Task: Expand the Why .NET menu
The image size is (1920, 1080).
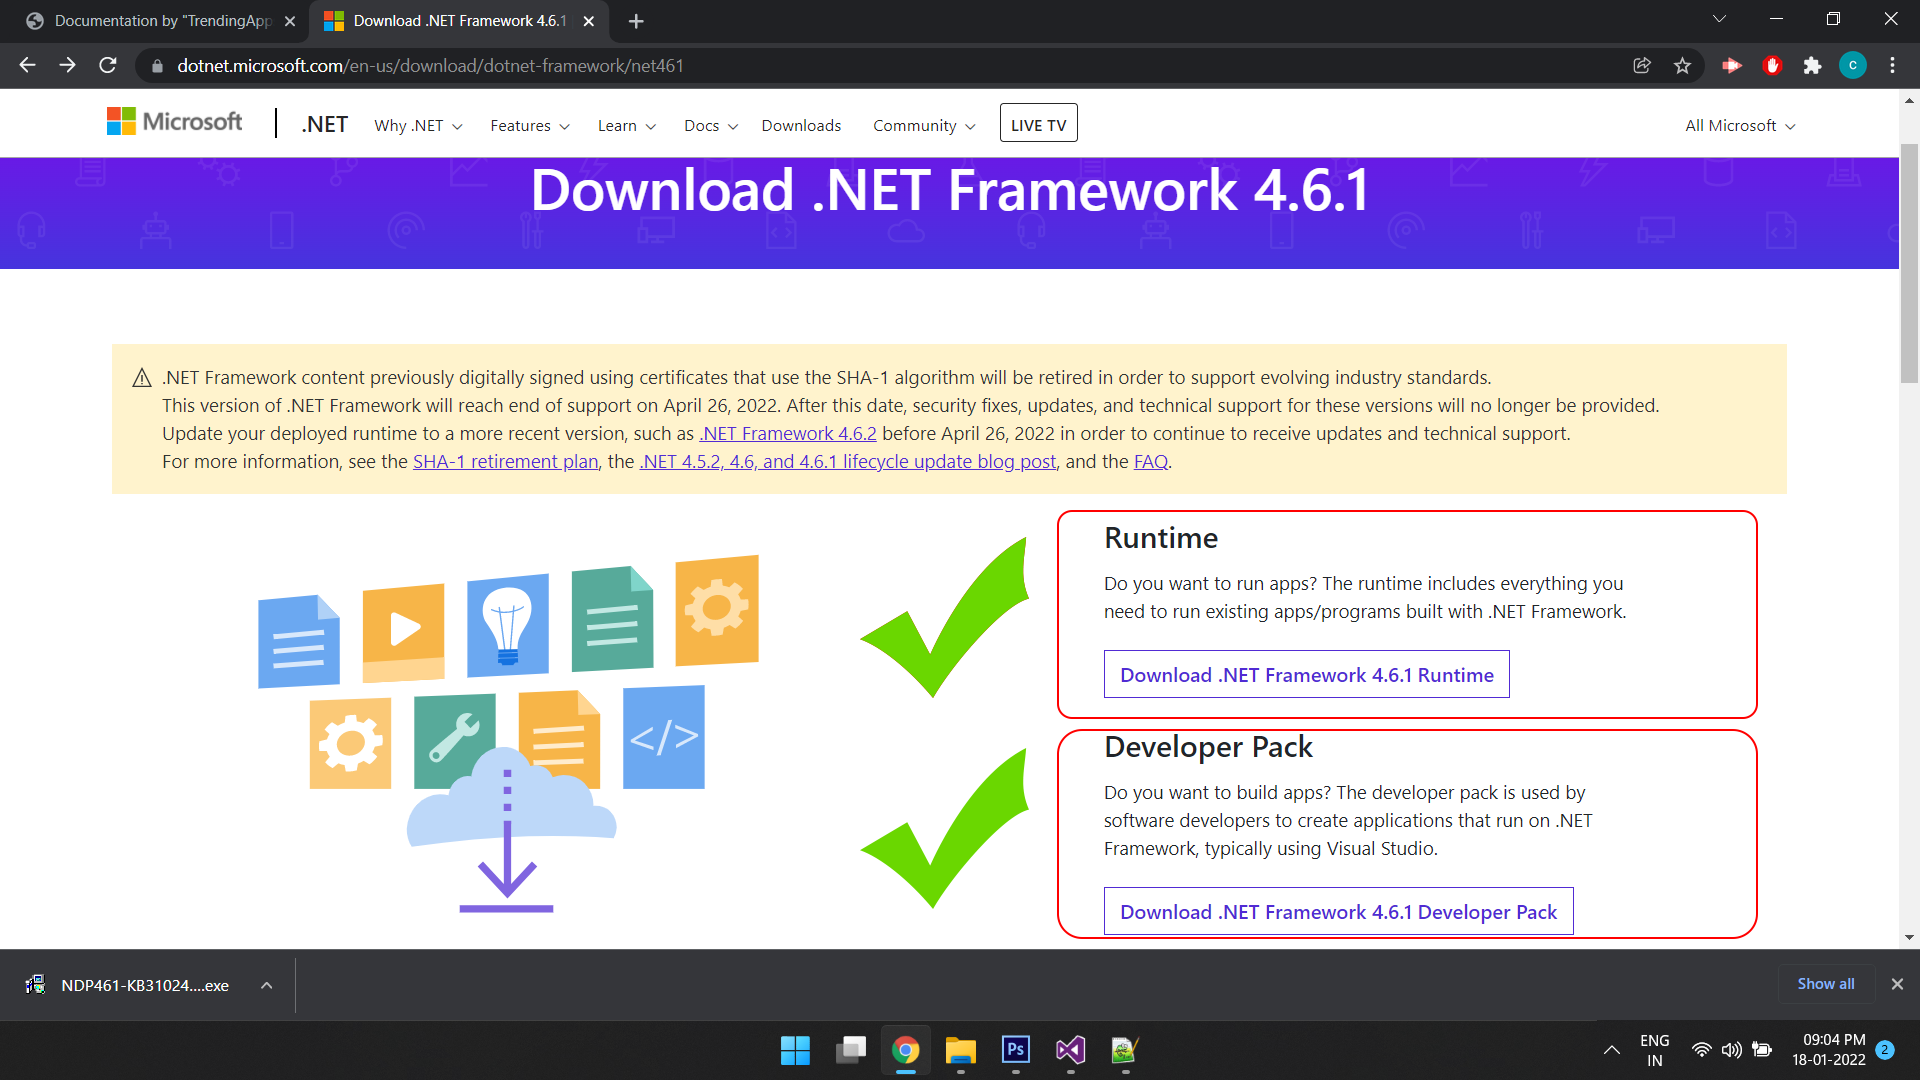Action: coord(418,126)
